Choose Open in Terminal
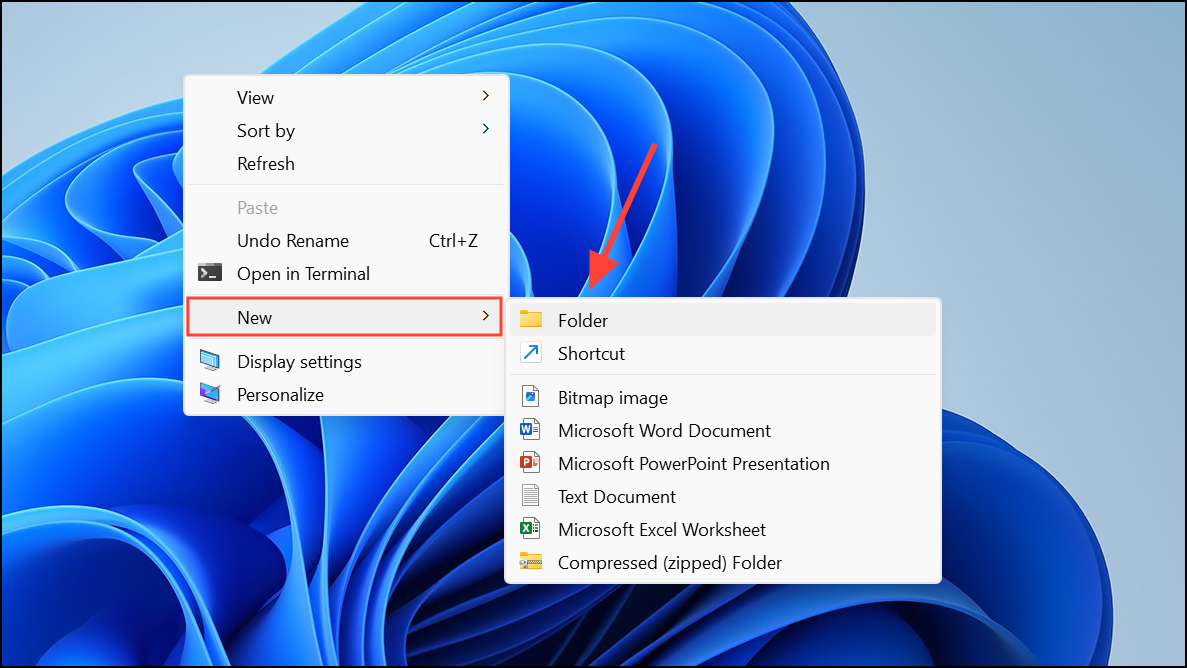This screenshot has height=668, width=1187. [346, 273]
